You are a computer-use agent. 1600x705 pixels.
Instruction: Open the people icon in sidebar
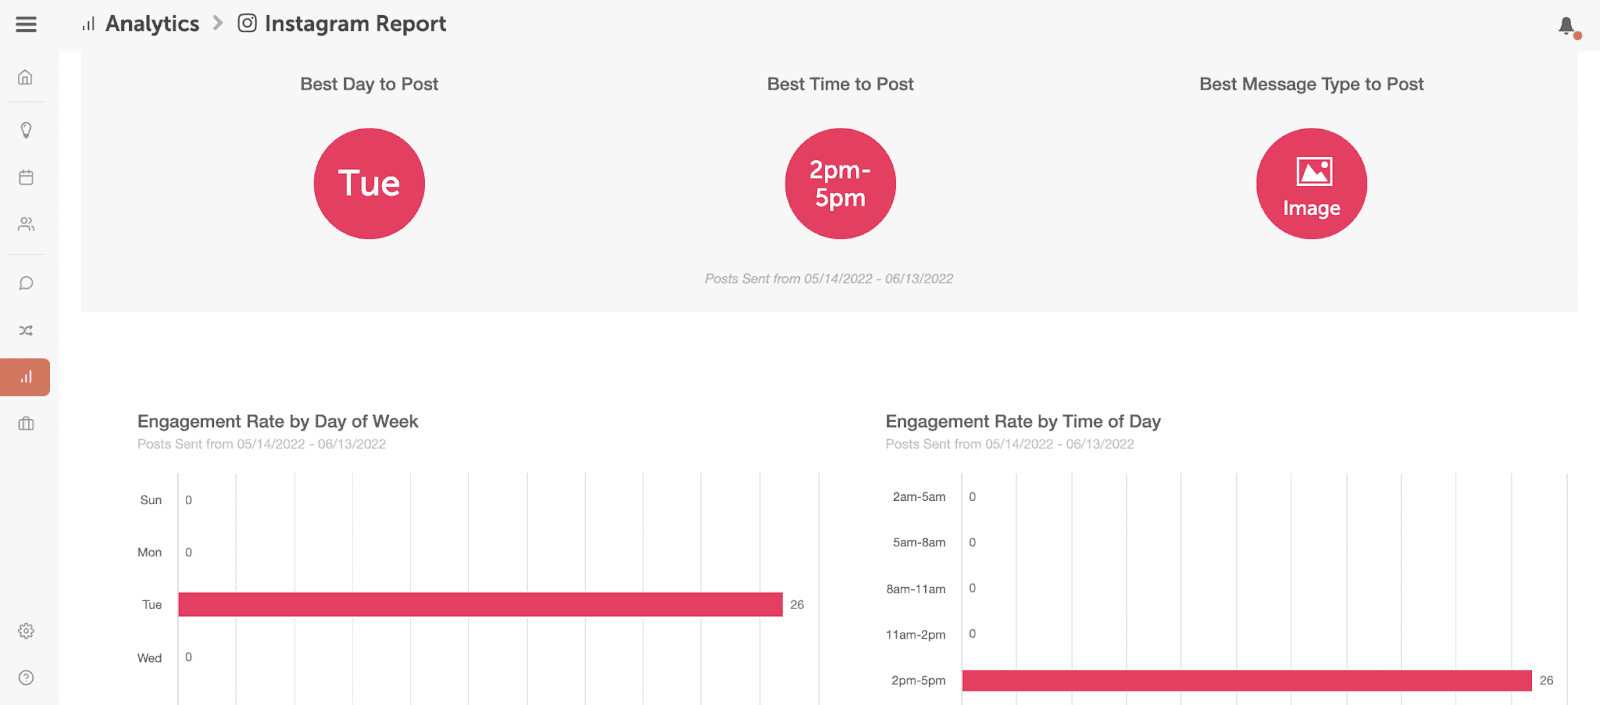click(26, 224)
